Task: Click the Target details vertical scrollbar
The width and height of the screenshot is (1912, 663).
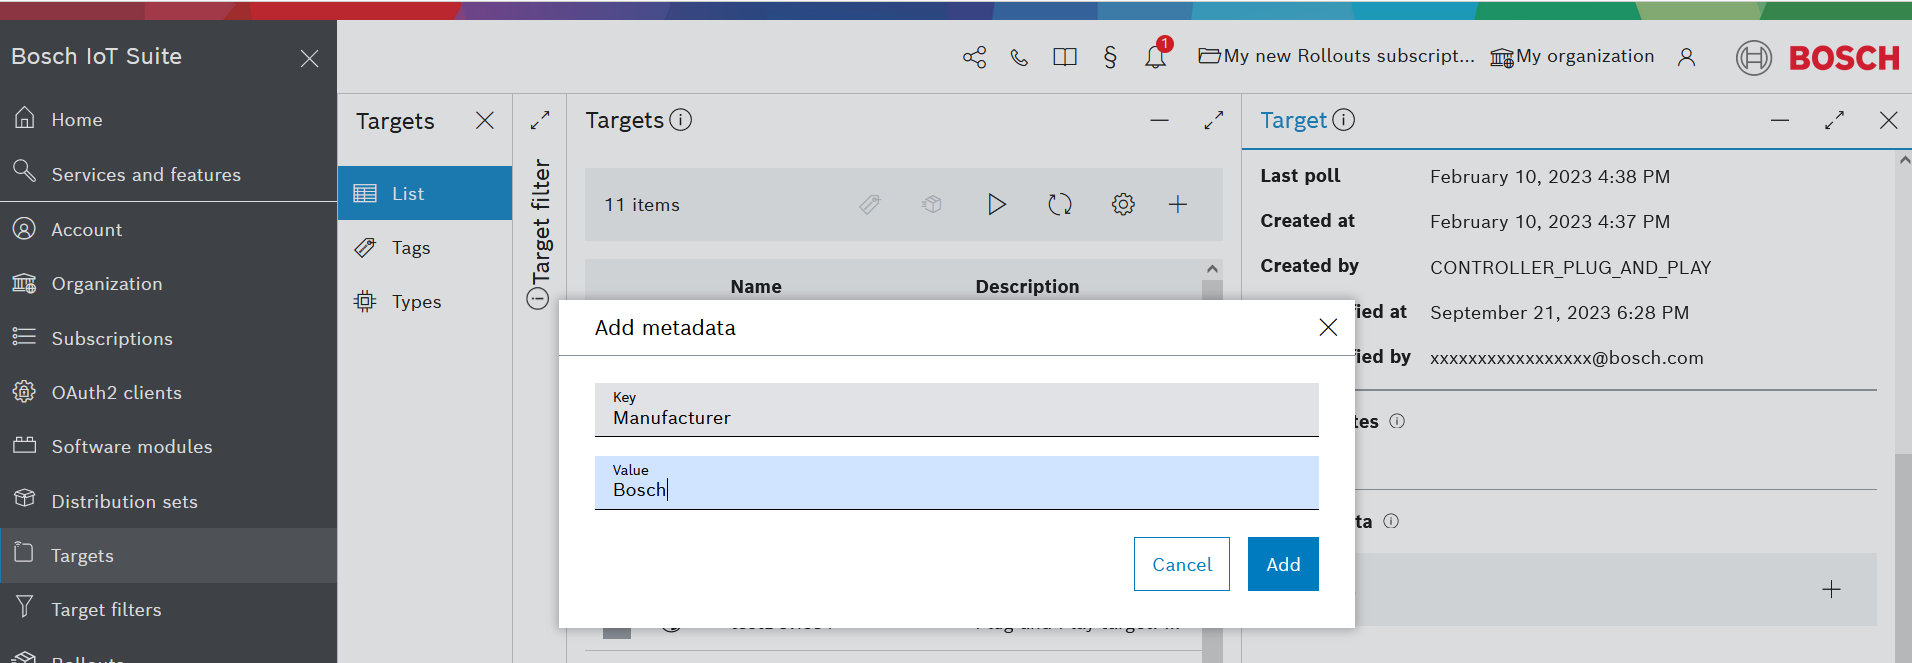Action: coord(1903,400)
